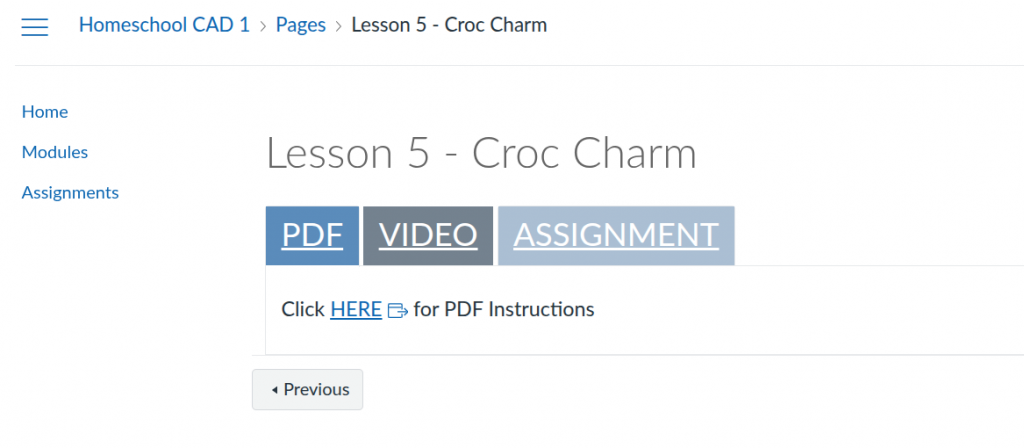Click the left arrow icon in Previous button
Screen dimensions: 1024x448
click(x=274, y=390)
